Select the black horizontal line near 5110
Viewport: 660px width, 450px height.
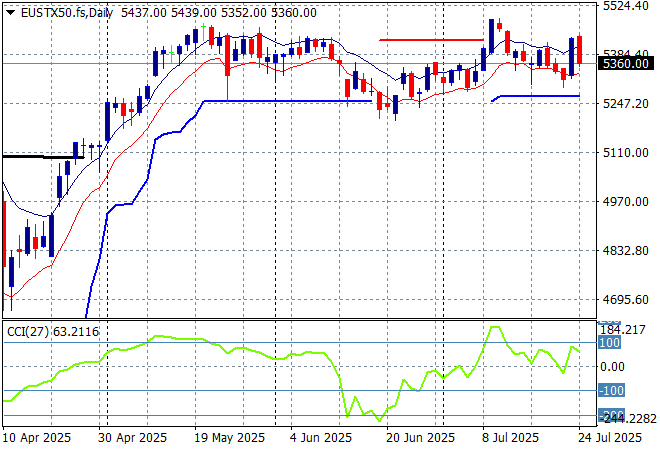(x=44, y=157)
